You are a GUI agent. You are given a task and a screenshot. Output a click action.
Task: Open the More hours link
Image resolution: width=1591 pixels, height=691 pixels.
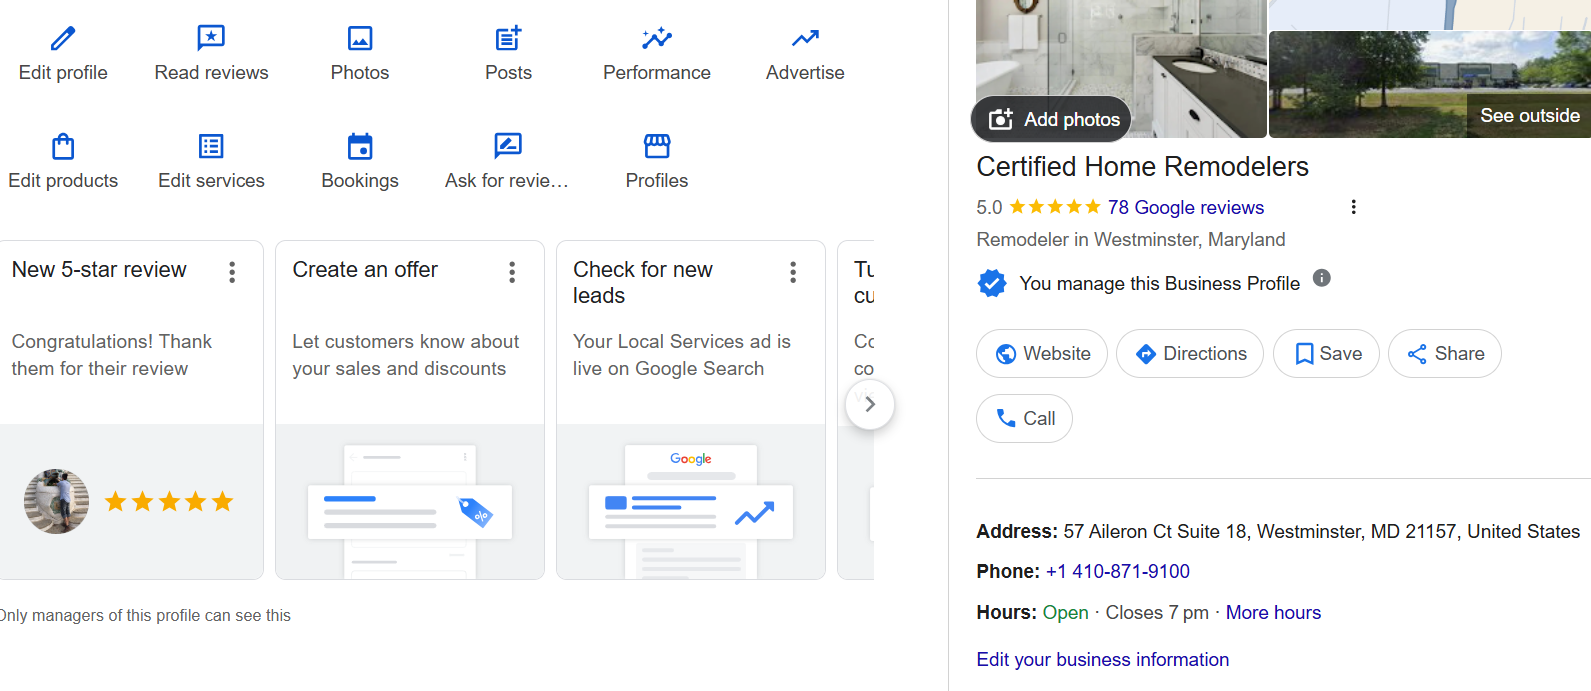tap(1273, 612)
